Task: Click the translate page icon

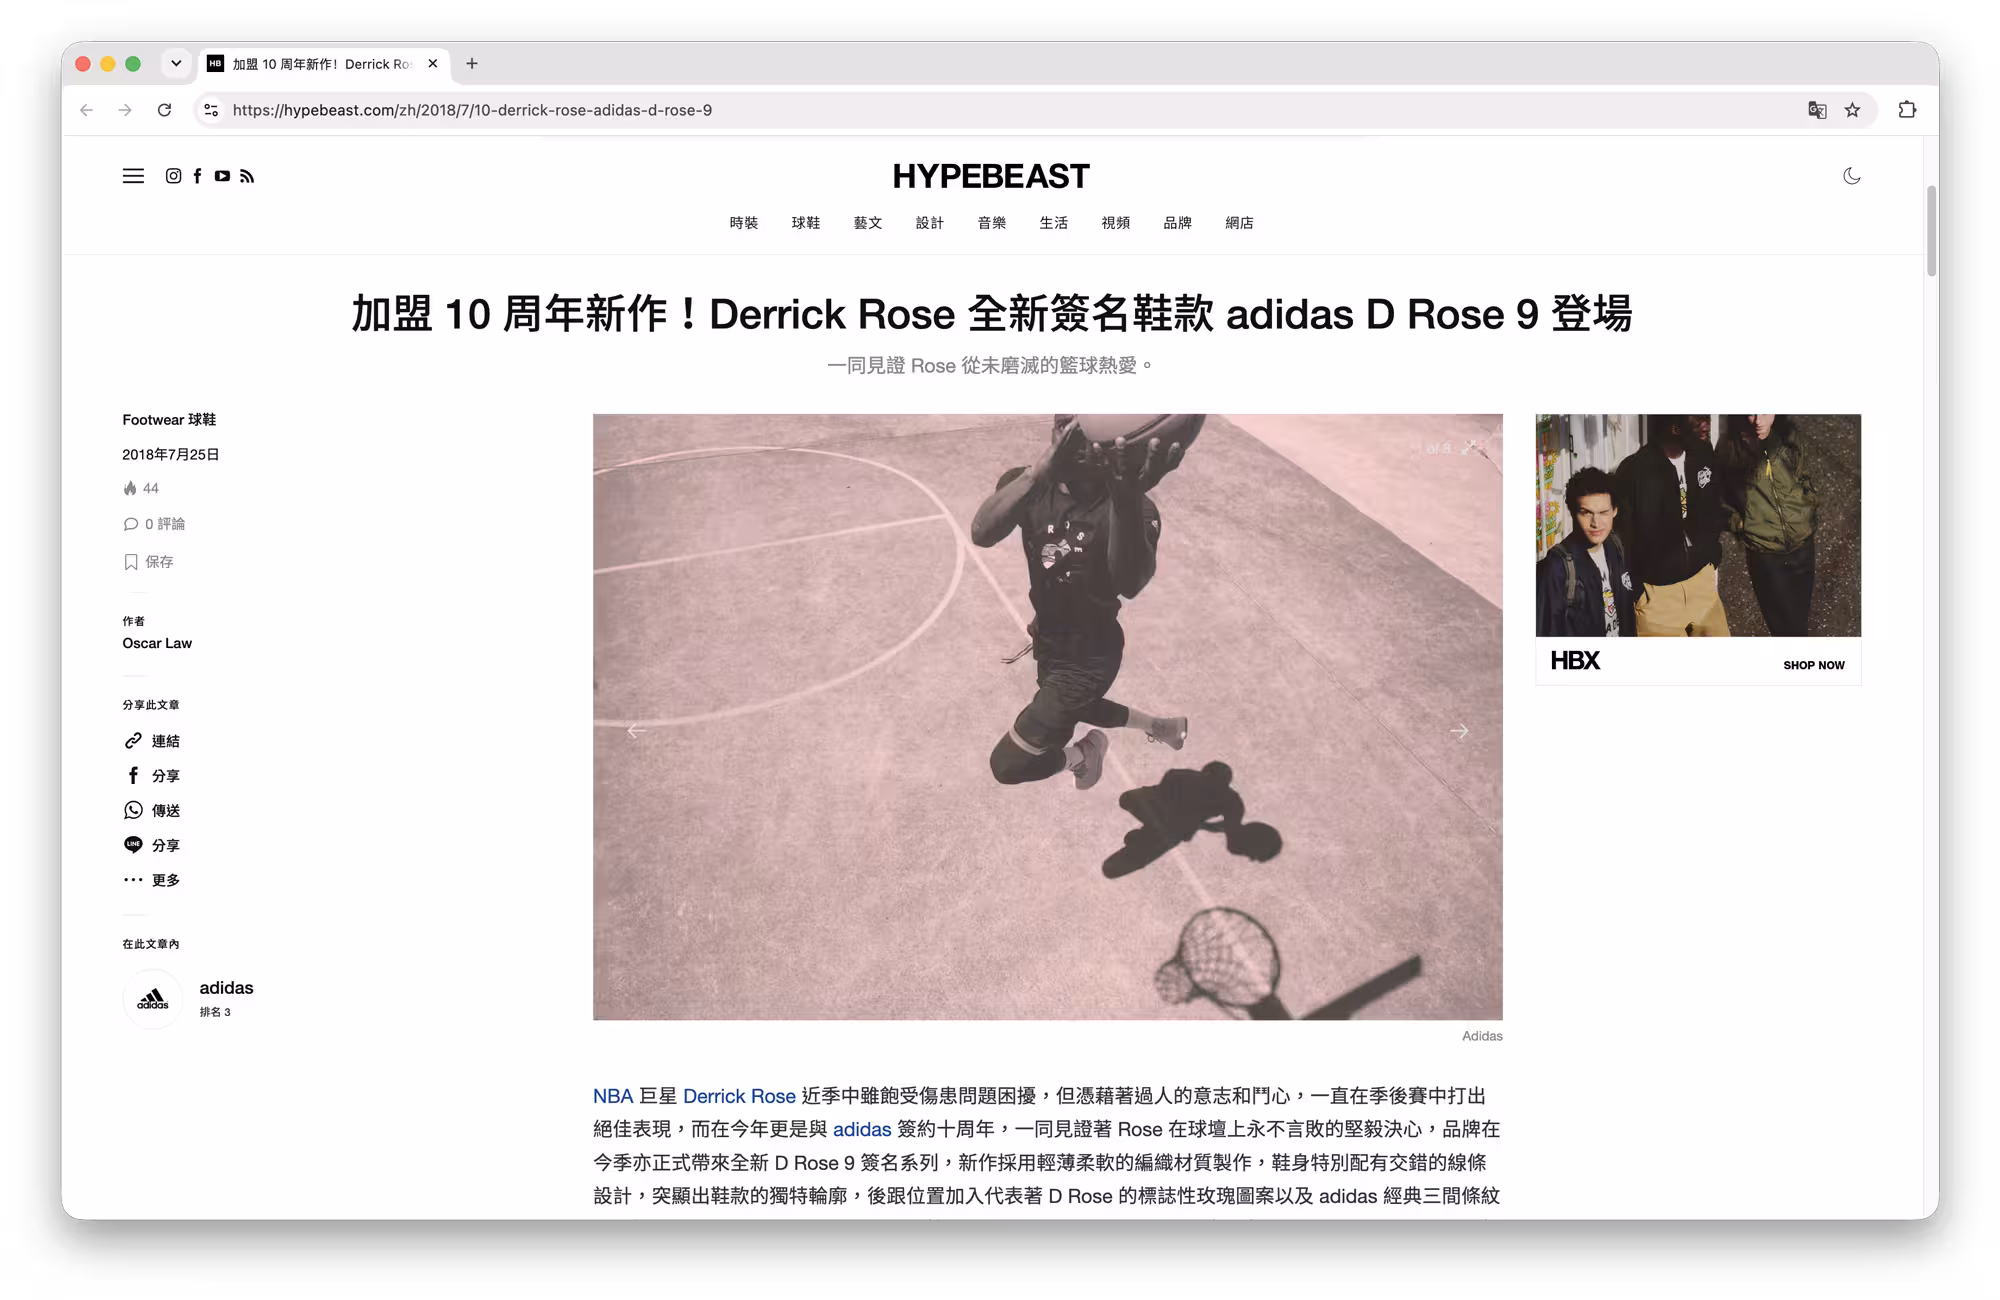Action: click(1817, 110)
